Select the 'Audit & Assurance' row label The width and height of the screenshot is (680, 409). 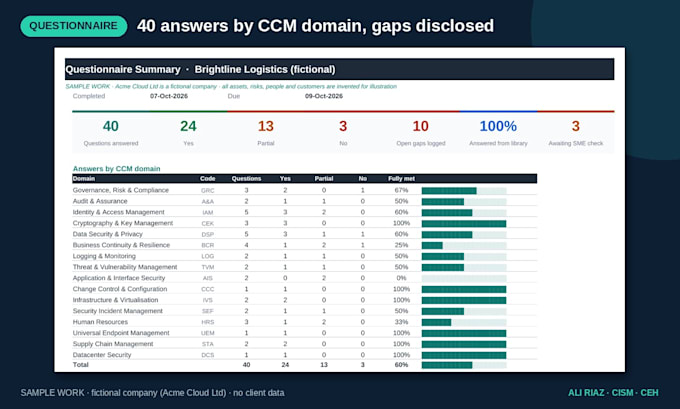pos(100,201)
